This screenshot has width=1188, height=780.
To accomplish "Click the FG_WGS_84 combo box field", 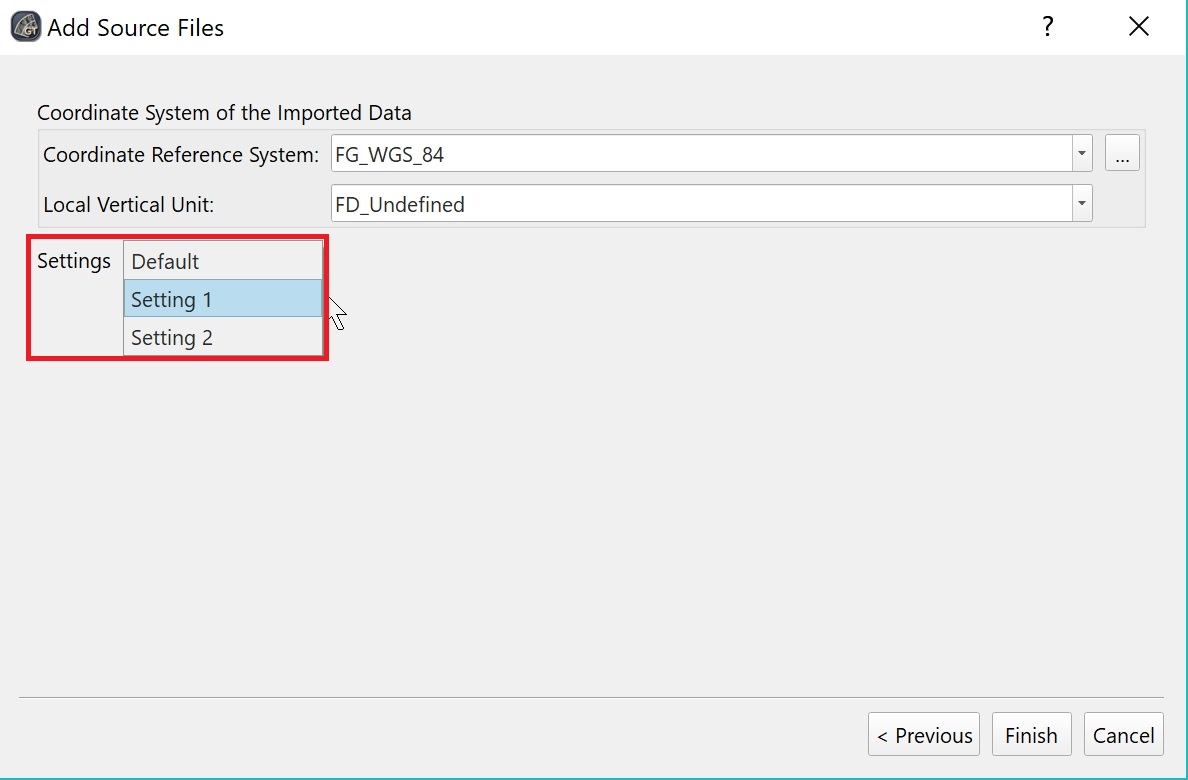I will (700, 154).
